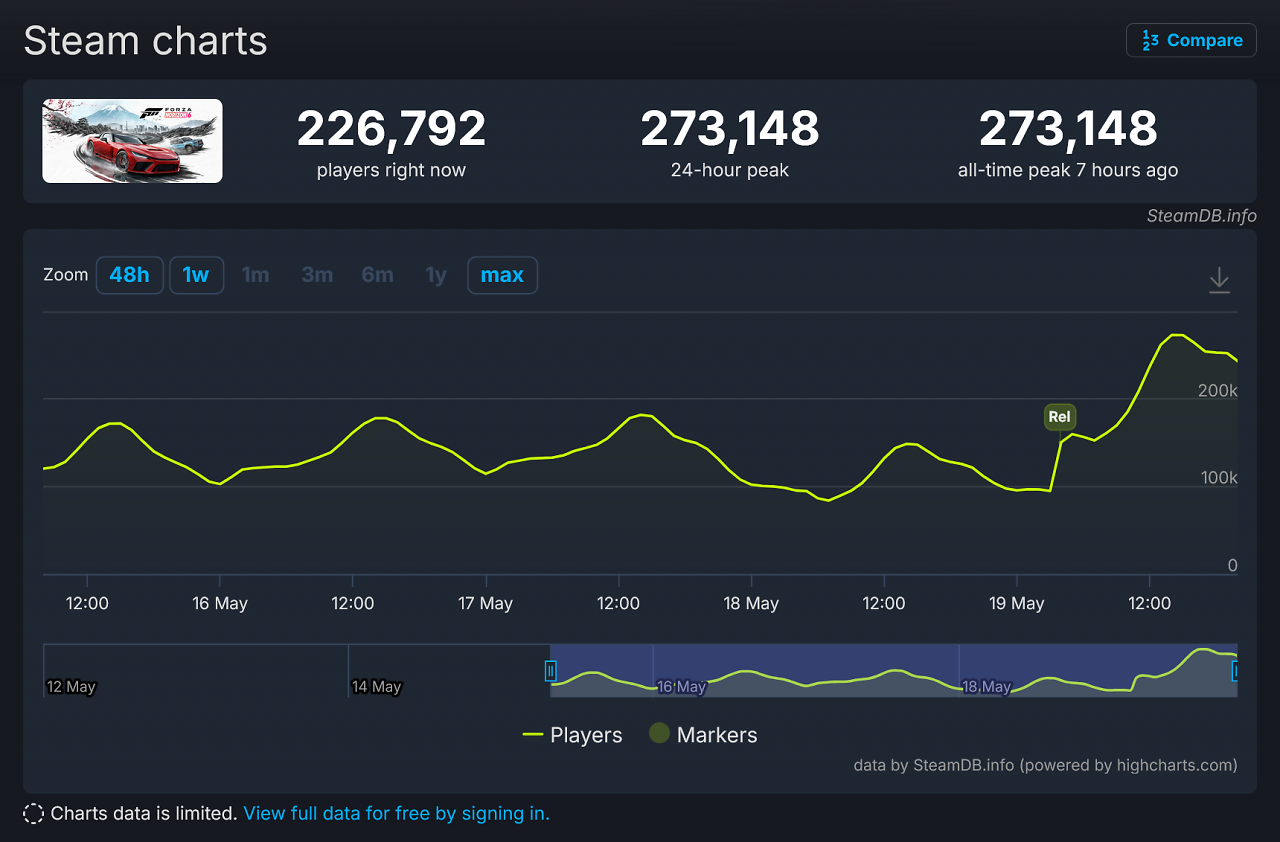The width and height of the screenshot is (1280, 842).
Task: Open 'View full data for free by signing in' link
Action: 396,814
